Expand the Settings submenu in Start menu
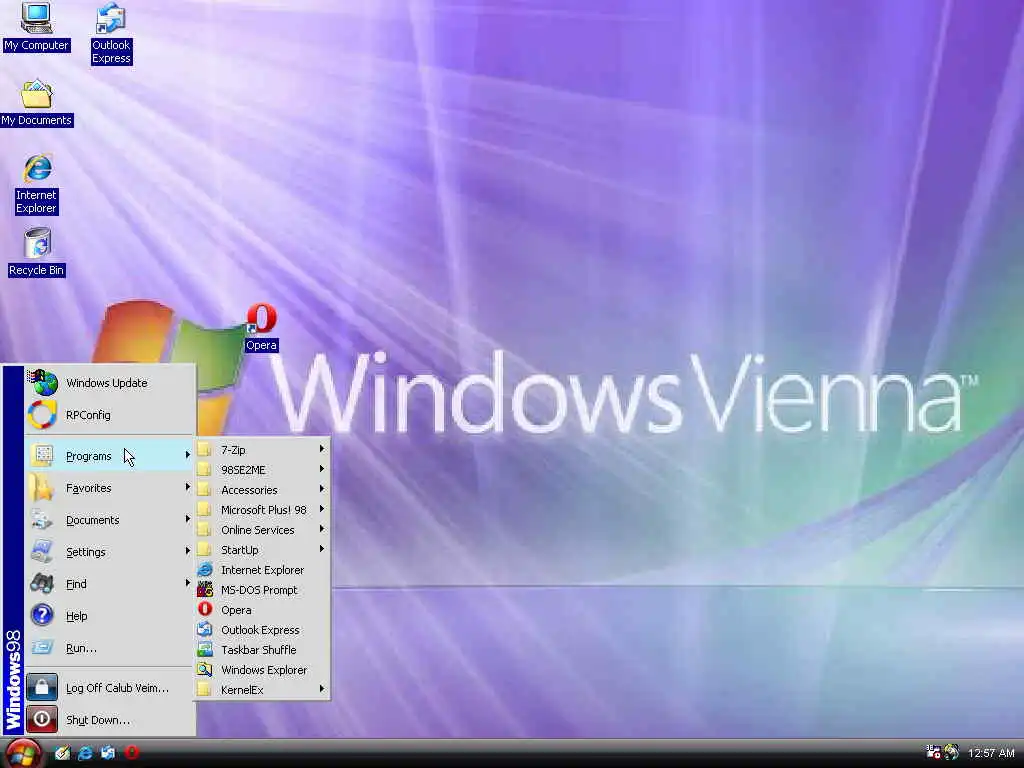The image size is (1024, 768). [110, 552]
